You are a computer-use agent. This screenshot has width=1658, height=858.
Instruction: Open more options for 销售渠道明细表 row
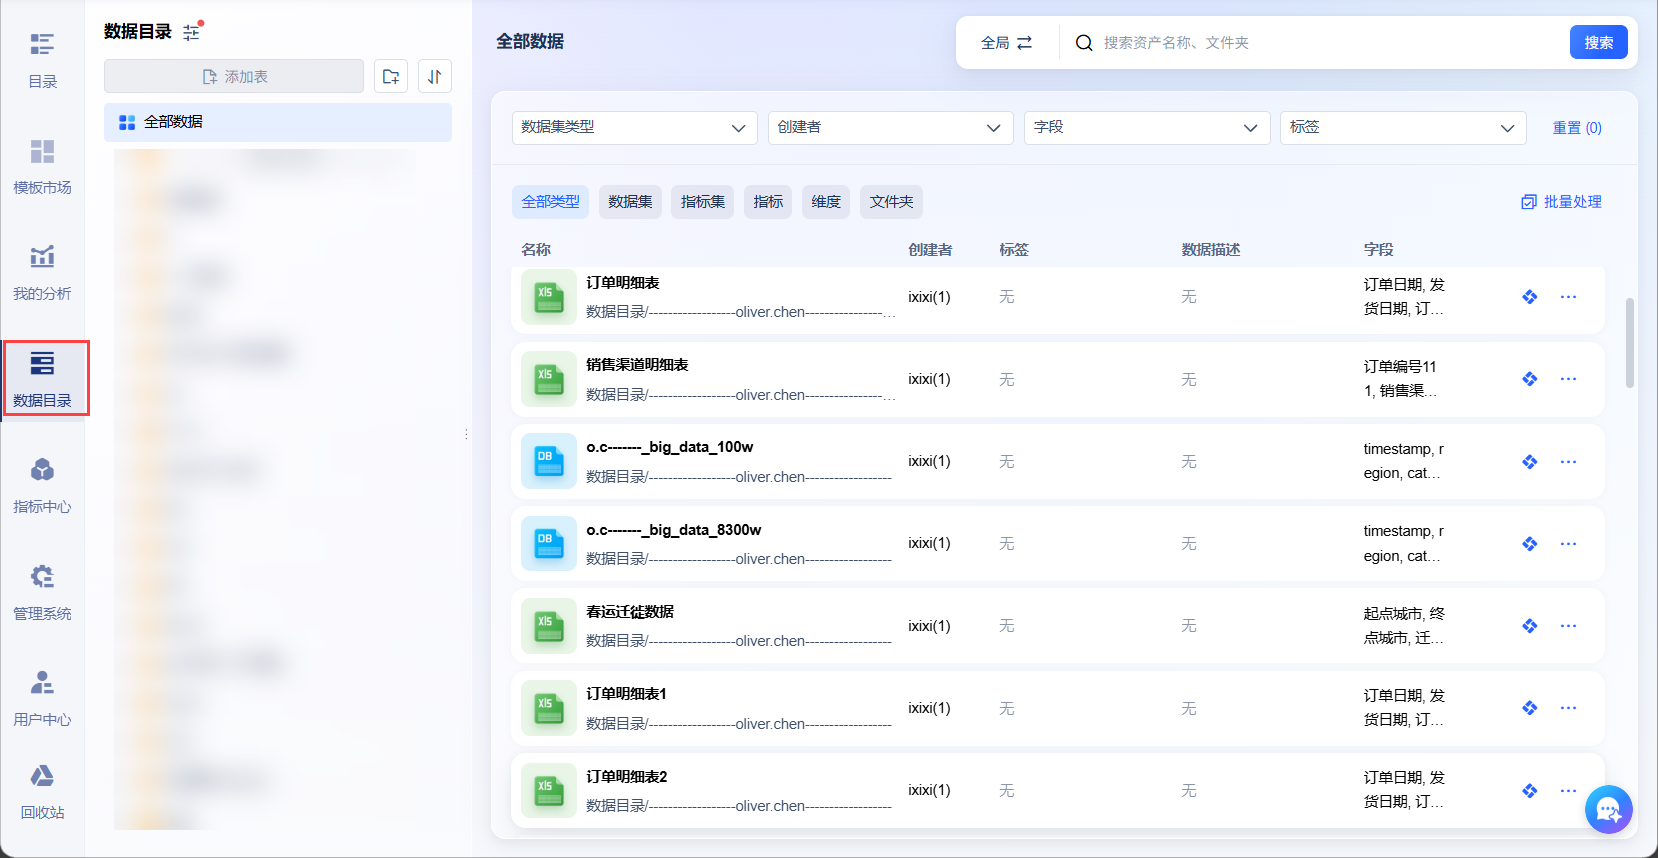pos(1568,379)
